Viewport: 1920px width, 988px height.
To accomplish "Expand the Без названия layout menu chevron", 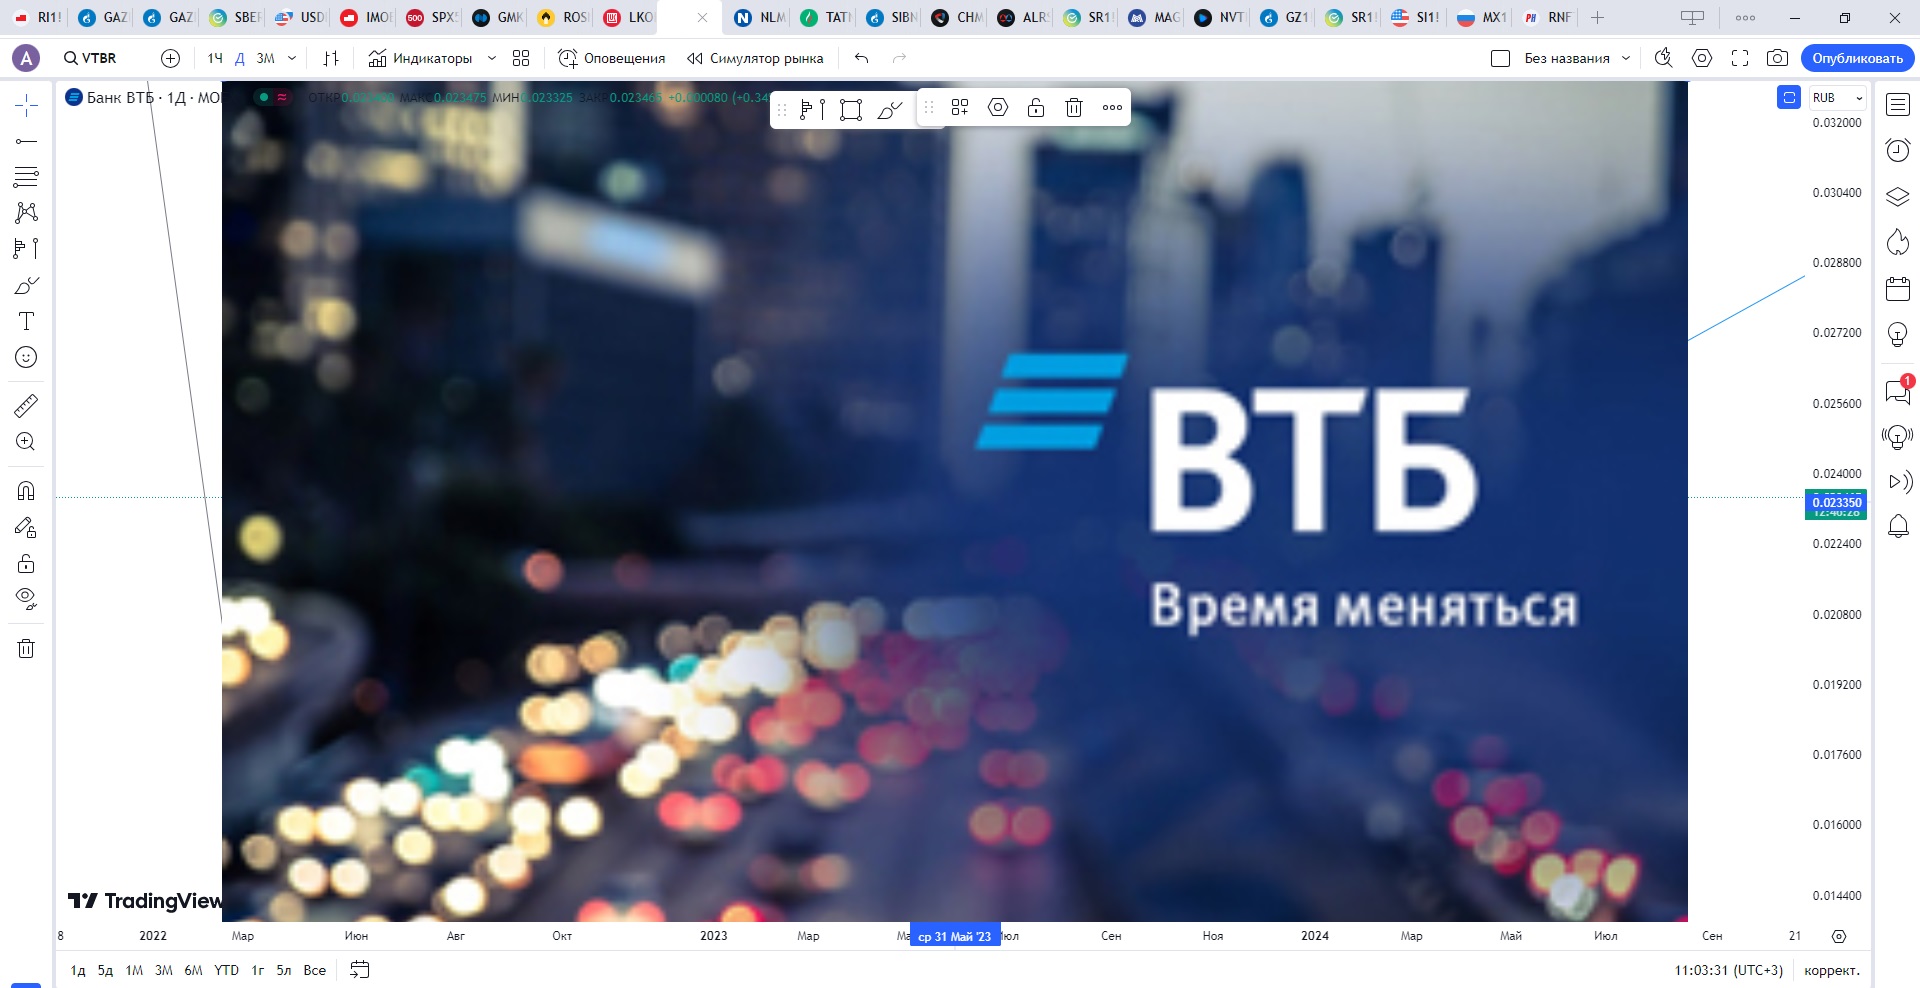I will point(1626,58).
